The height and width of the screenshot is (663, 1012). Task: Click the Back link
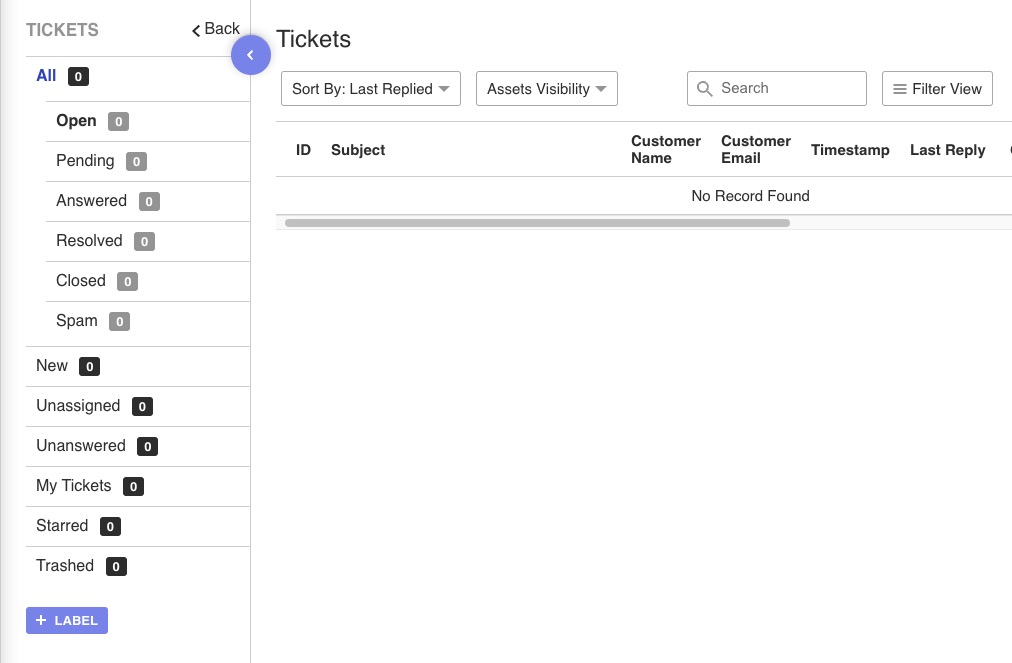(215, 29)
